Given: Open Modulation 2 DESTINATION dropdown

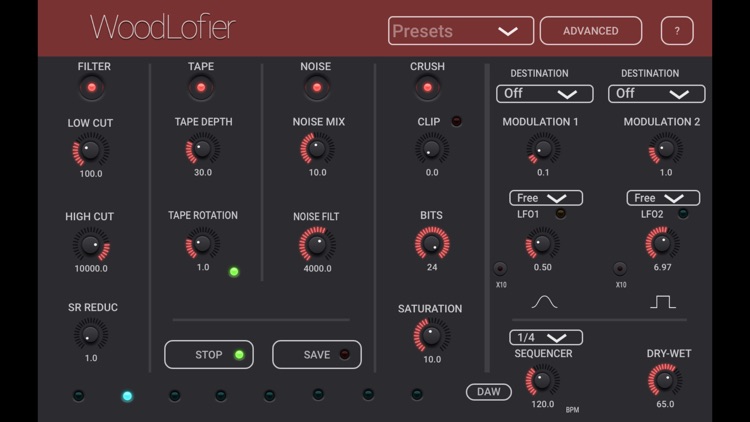Looking at the screenshot, I should click(657, 94).
